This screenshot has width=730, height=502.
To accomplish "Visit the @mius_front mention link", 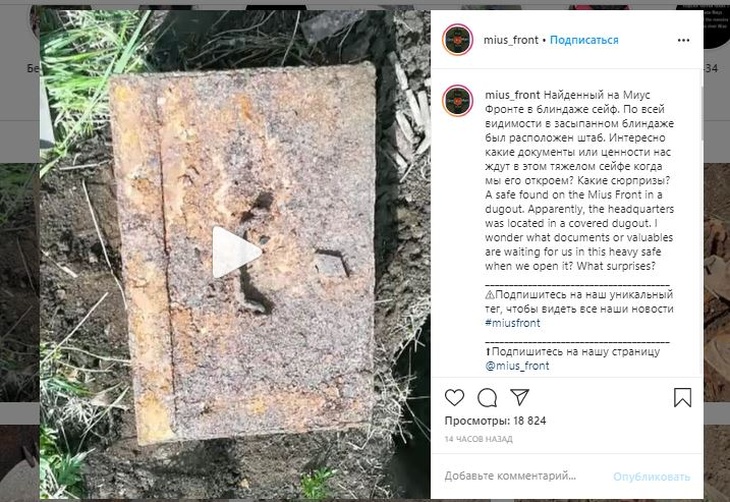I will (517, 366).
